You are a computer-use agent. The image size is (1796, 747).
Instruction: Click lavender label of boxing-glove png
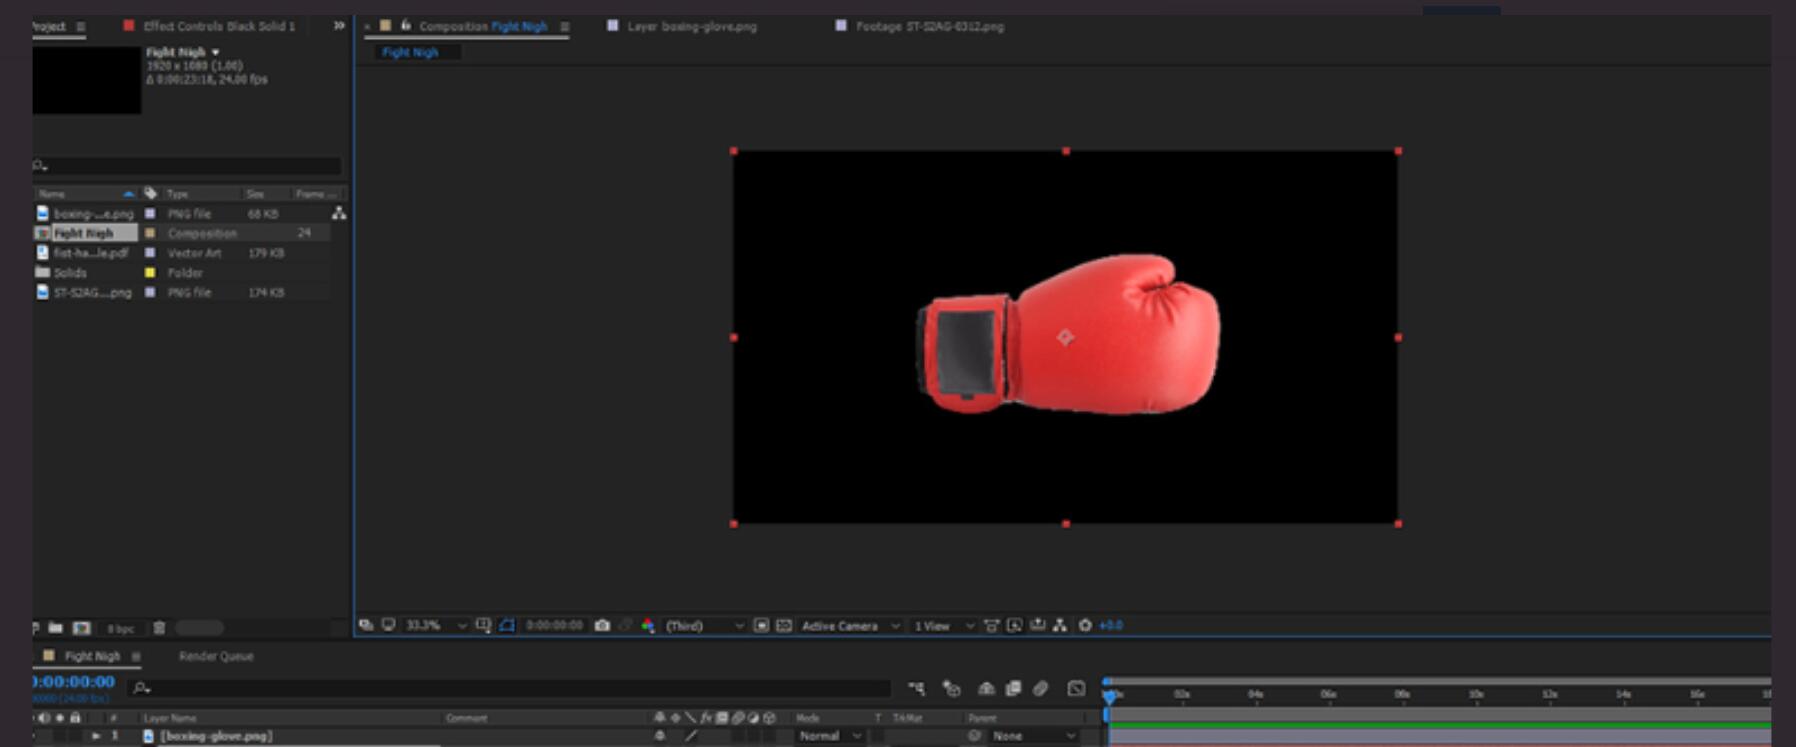click(150, 214)
